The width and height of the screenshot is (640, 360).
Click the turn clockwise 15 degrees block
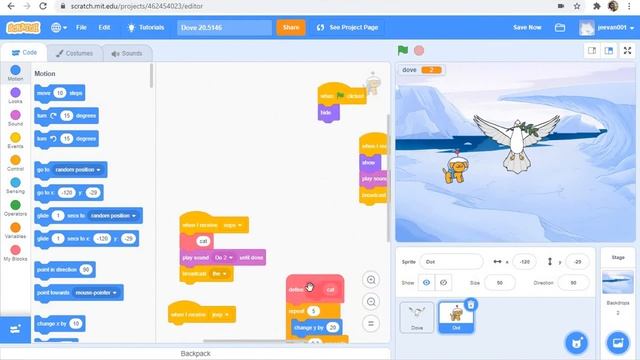[67, 116]
